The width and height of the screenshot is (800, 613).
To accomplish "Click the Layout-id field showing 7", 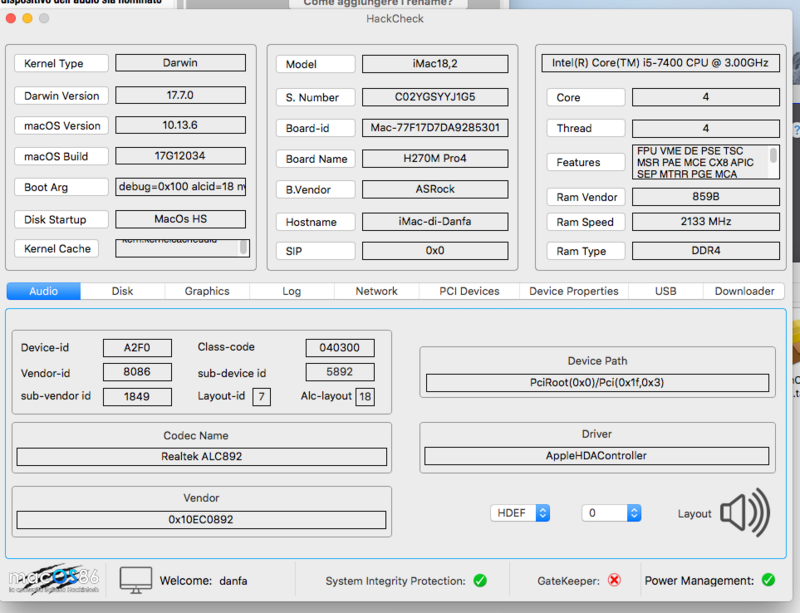I will tap(262, 397).
